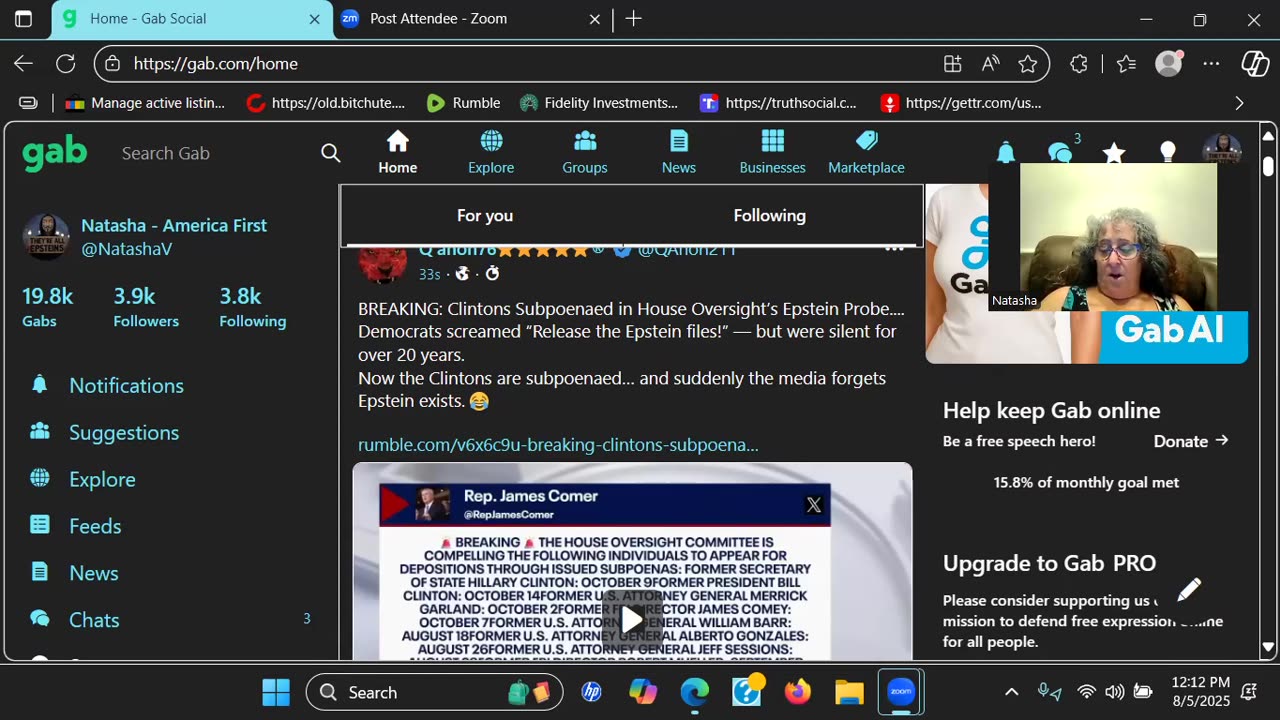
Task: Switch to the For you tab
Action: 485,215
